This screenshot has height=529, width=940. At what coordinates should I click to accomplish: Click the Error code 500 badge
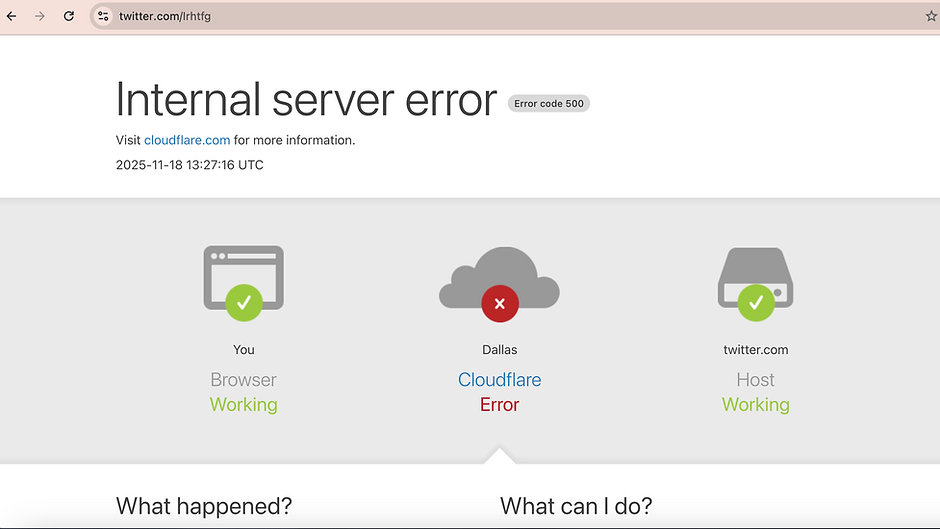pyautogui.click(x=549, y=103)
